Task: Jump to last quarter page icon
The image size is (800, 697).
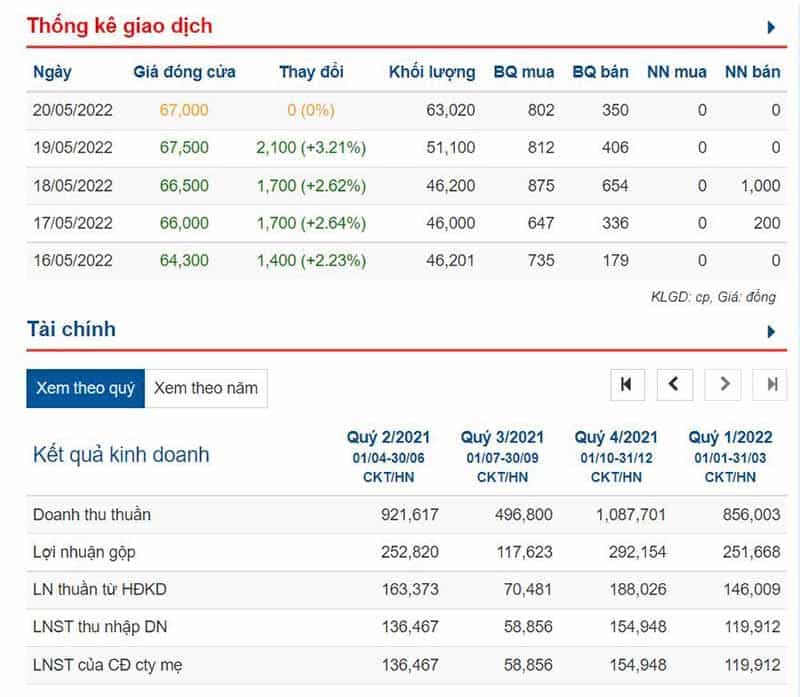Action: pyautogui.click(x=771, y=384)
